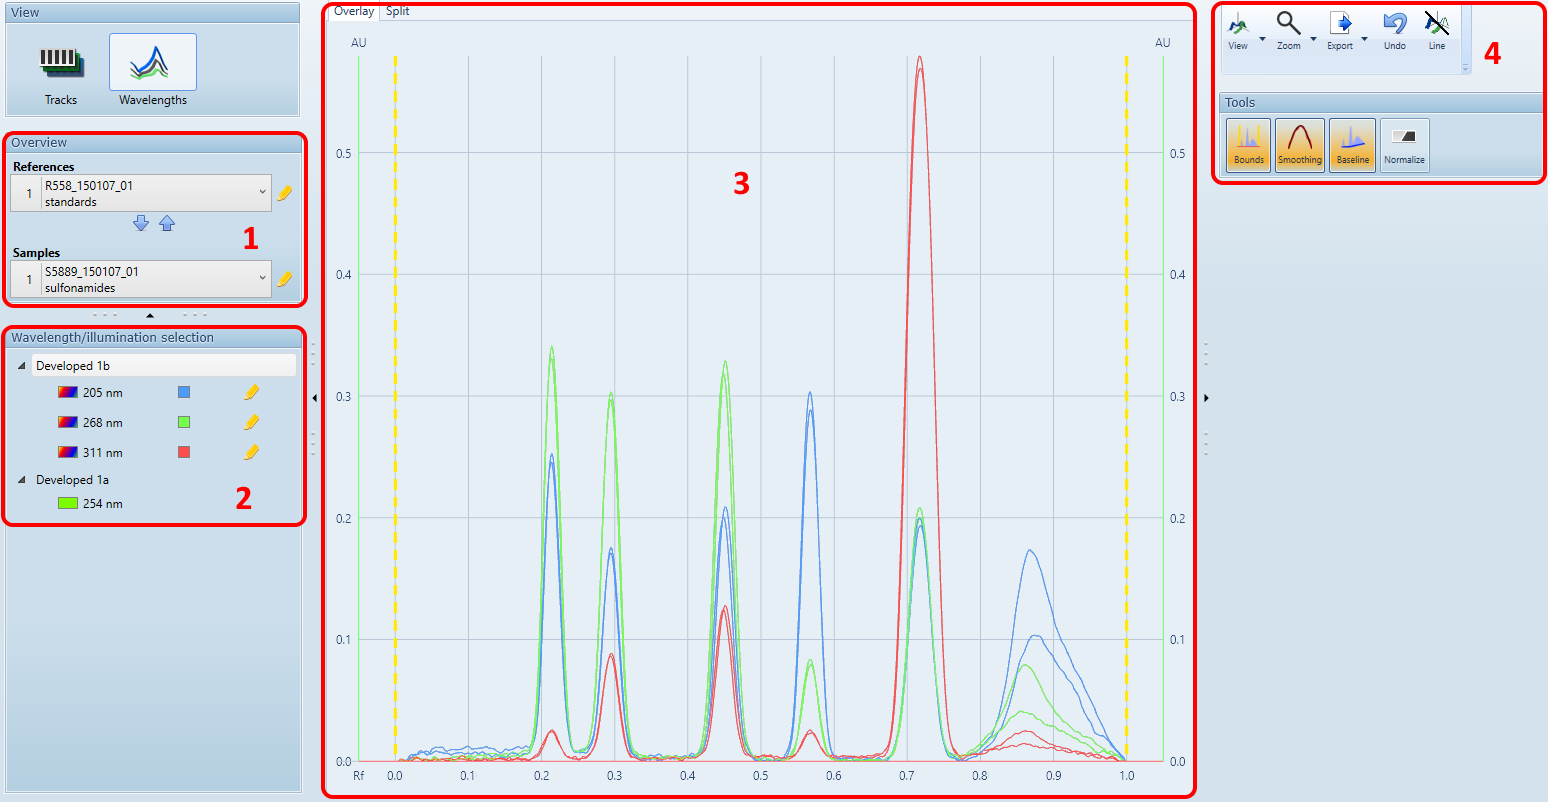Toggle the Baseline tool
Viewport: 1548px width, 802px height.
pos(1353,145)
